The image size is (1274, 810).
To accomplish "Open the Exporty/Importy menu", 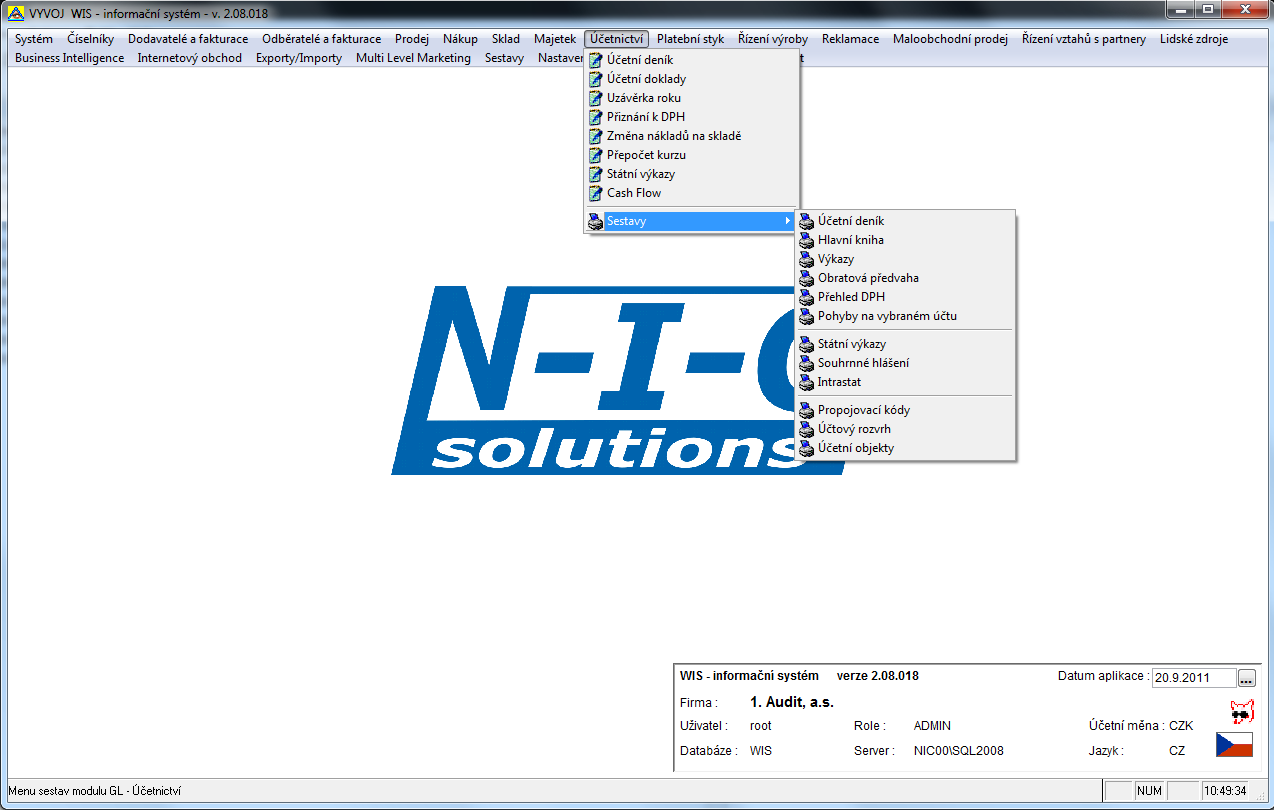I will (299, 58).
